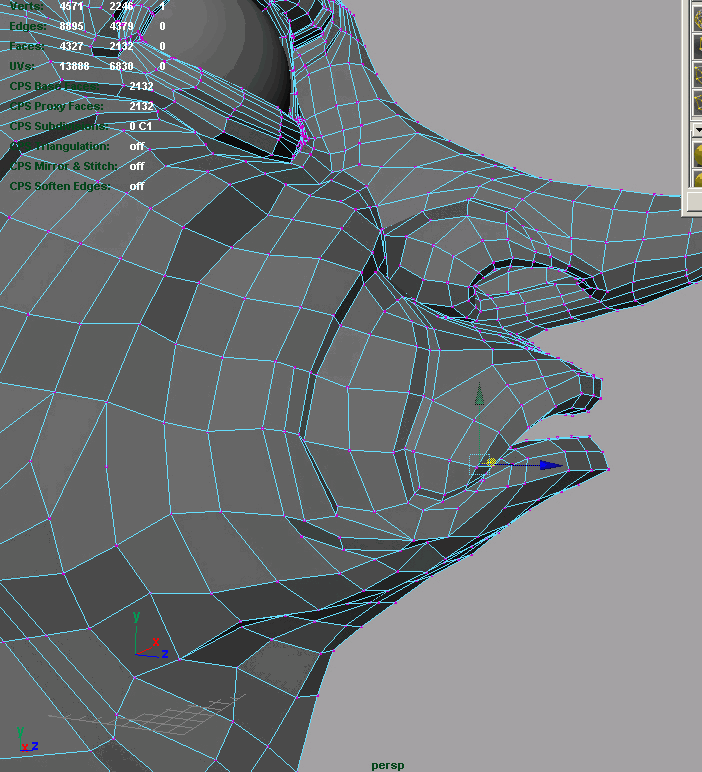Click the UVs count label in HUD

pyautogui.click(x=24, y=66)
